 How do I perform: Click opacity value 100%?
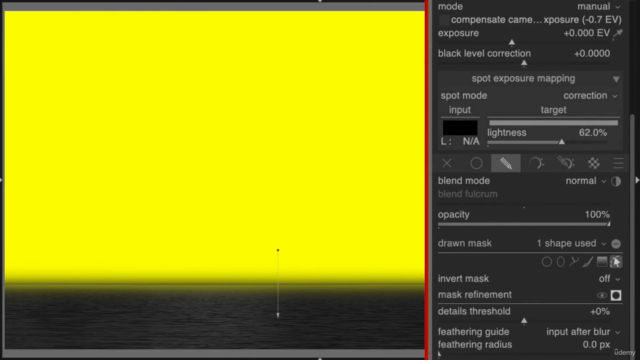pyautogui.click(x=597, y=215)
